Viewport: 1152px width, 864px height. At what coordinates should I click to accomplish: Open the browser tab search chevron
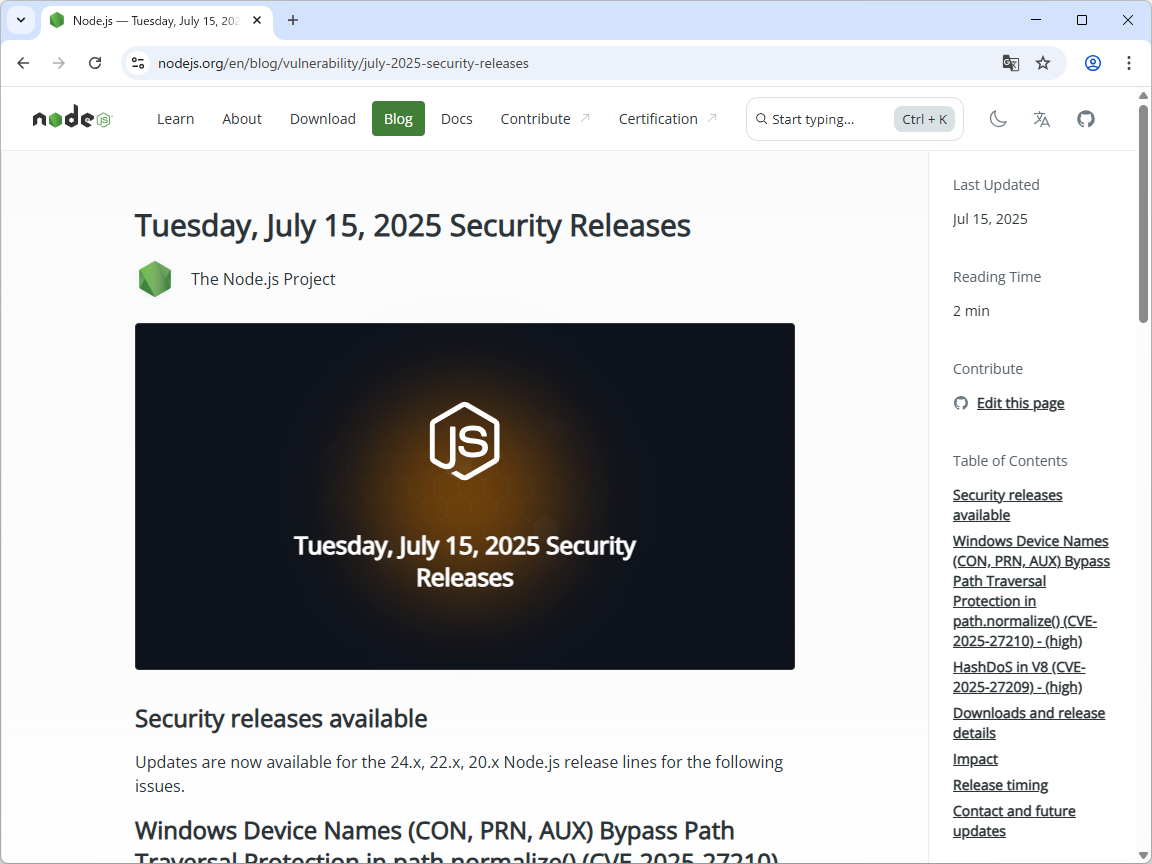(20, 20)
